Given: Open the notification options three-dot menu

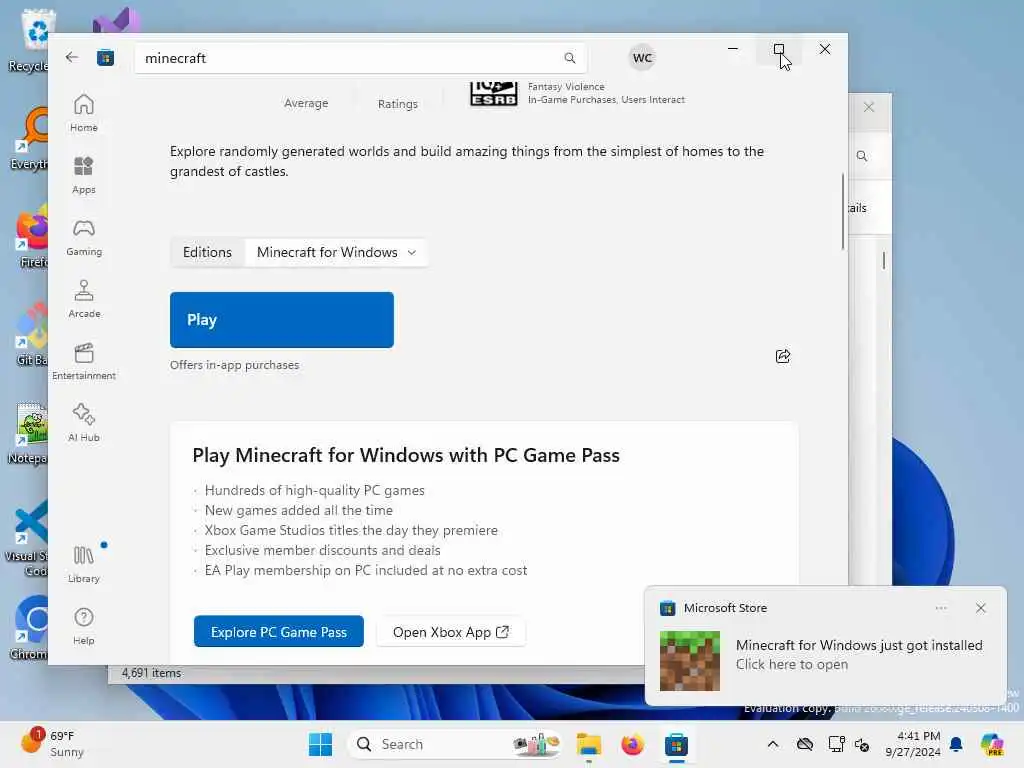Looking at the screenshot, I should (940, 608).
